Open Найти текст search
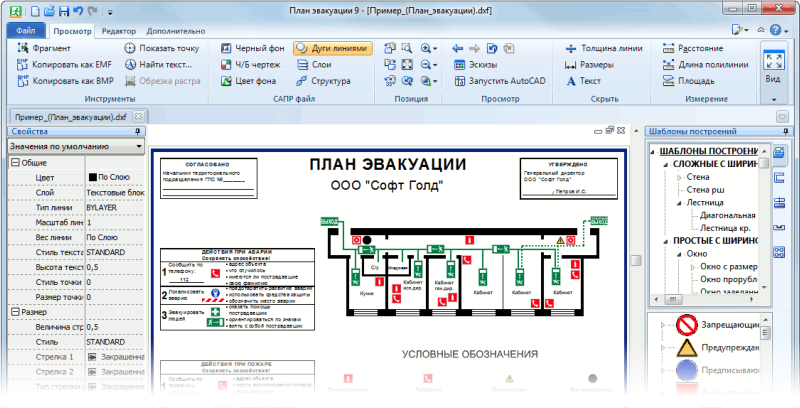The height and width of the screenshot is (408, 800). [x=158, y=64]
